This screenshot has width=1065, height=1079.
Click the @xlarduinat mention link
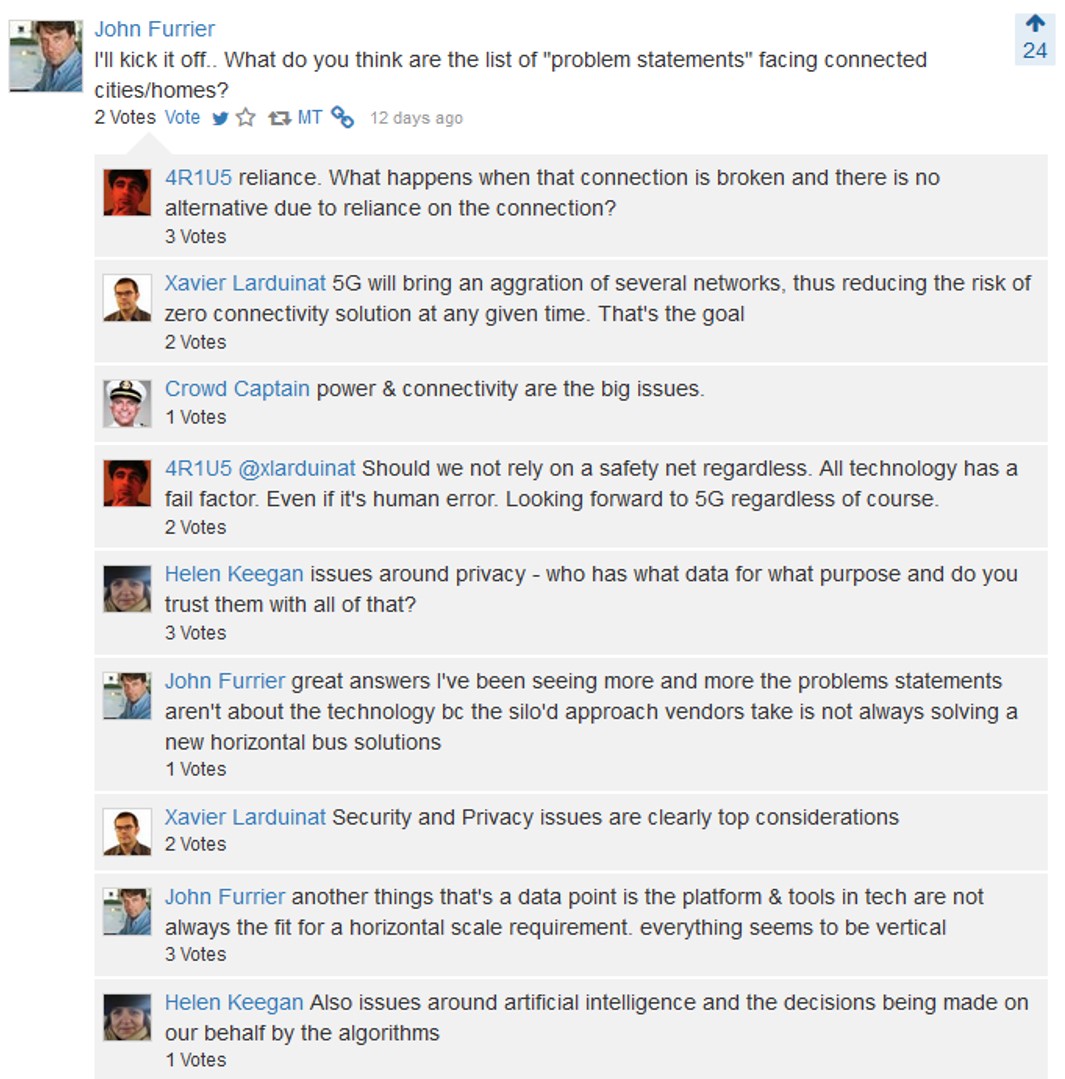tap(297, 469)
